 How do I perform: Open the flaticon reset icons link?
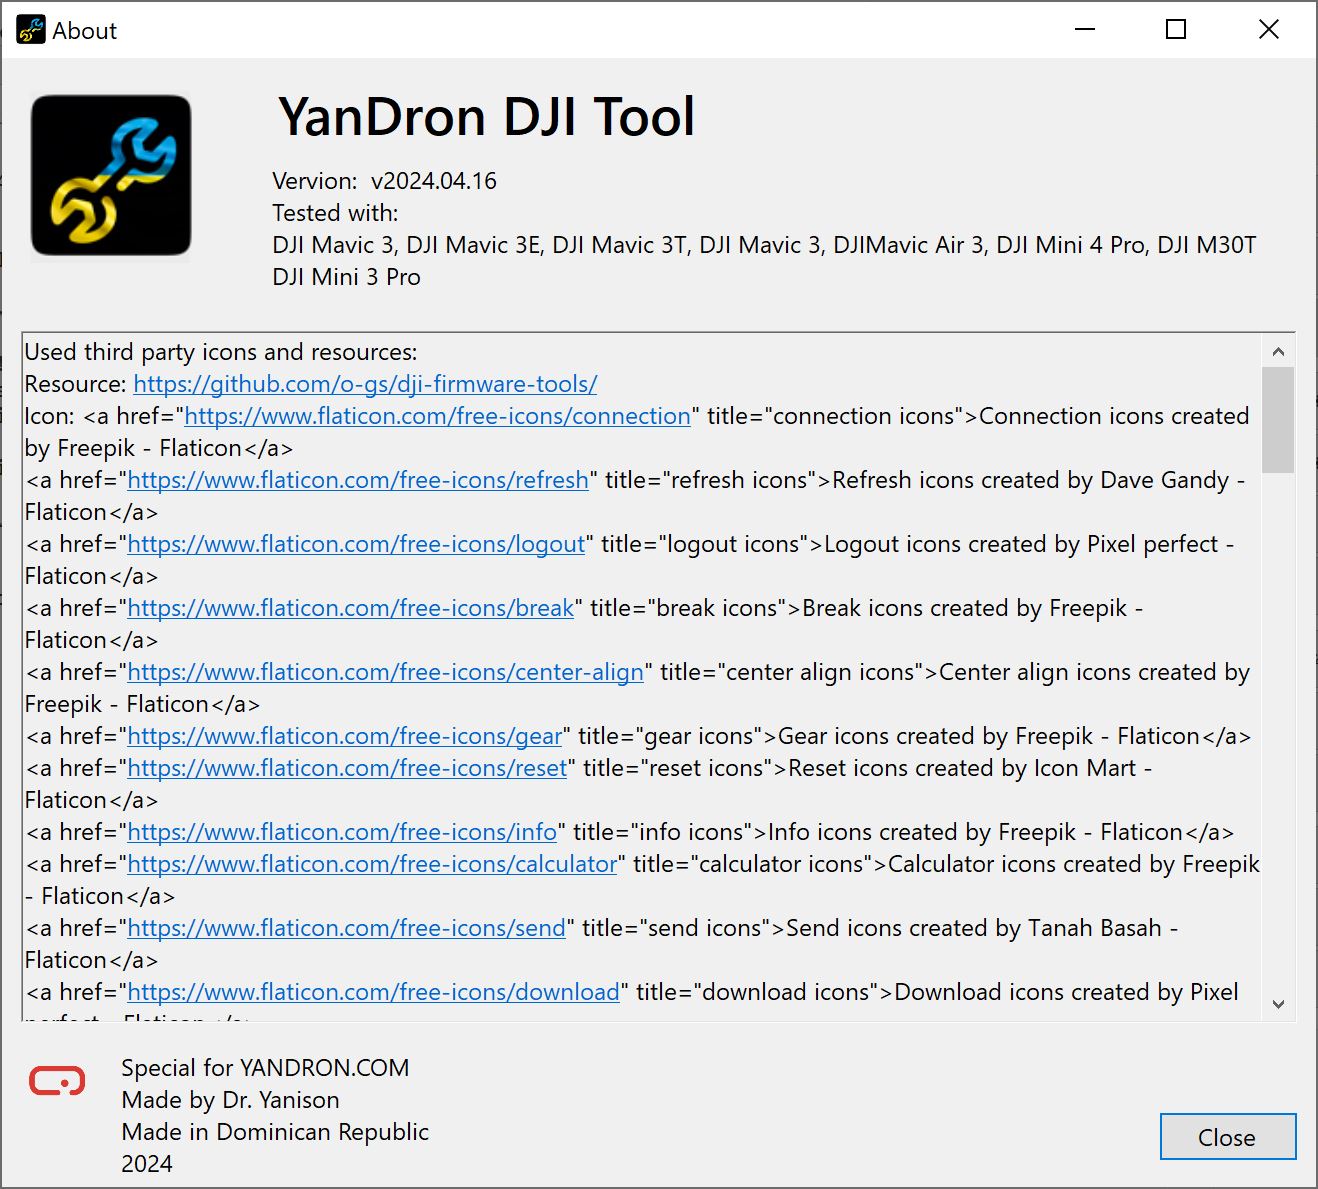coord(347,768)
